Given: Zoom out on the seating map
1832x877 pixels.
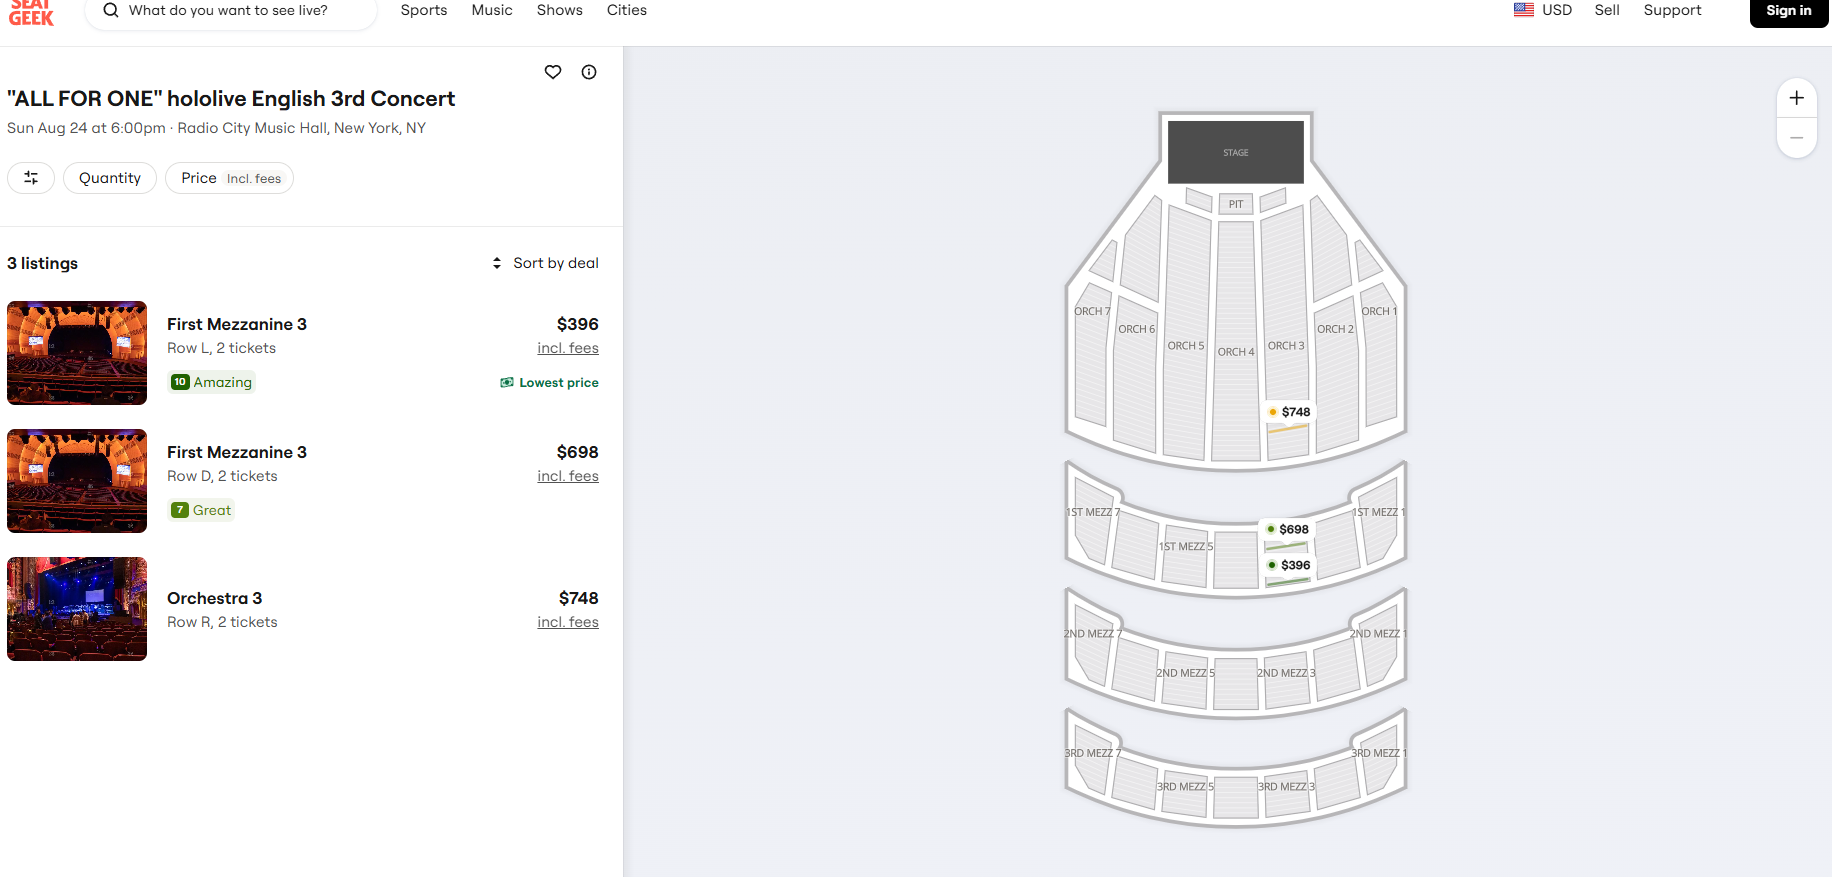Looking at the screenshot, I should (1797, 138).
